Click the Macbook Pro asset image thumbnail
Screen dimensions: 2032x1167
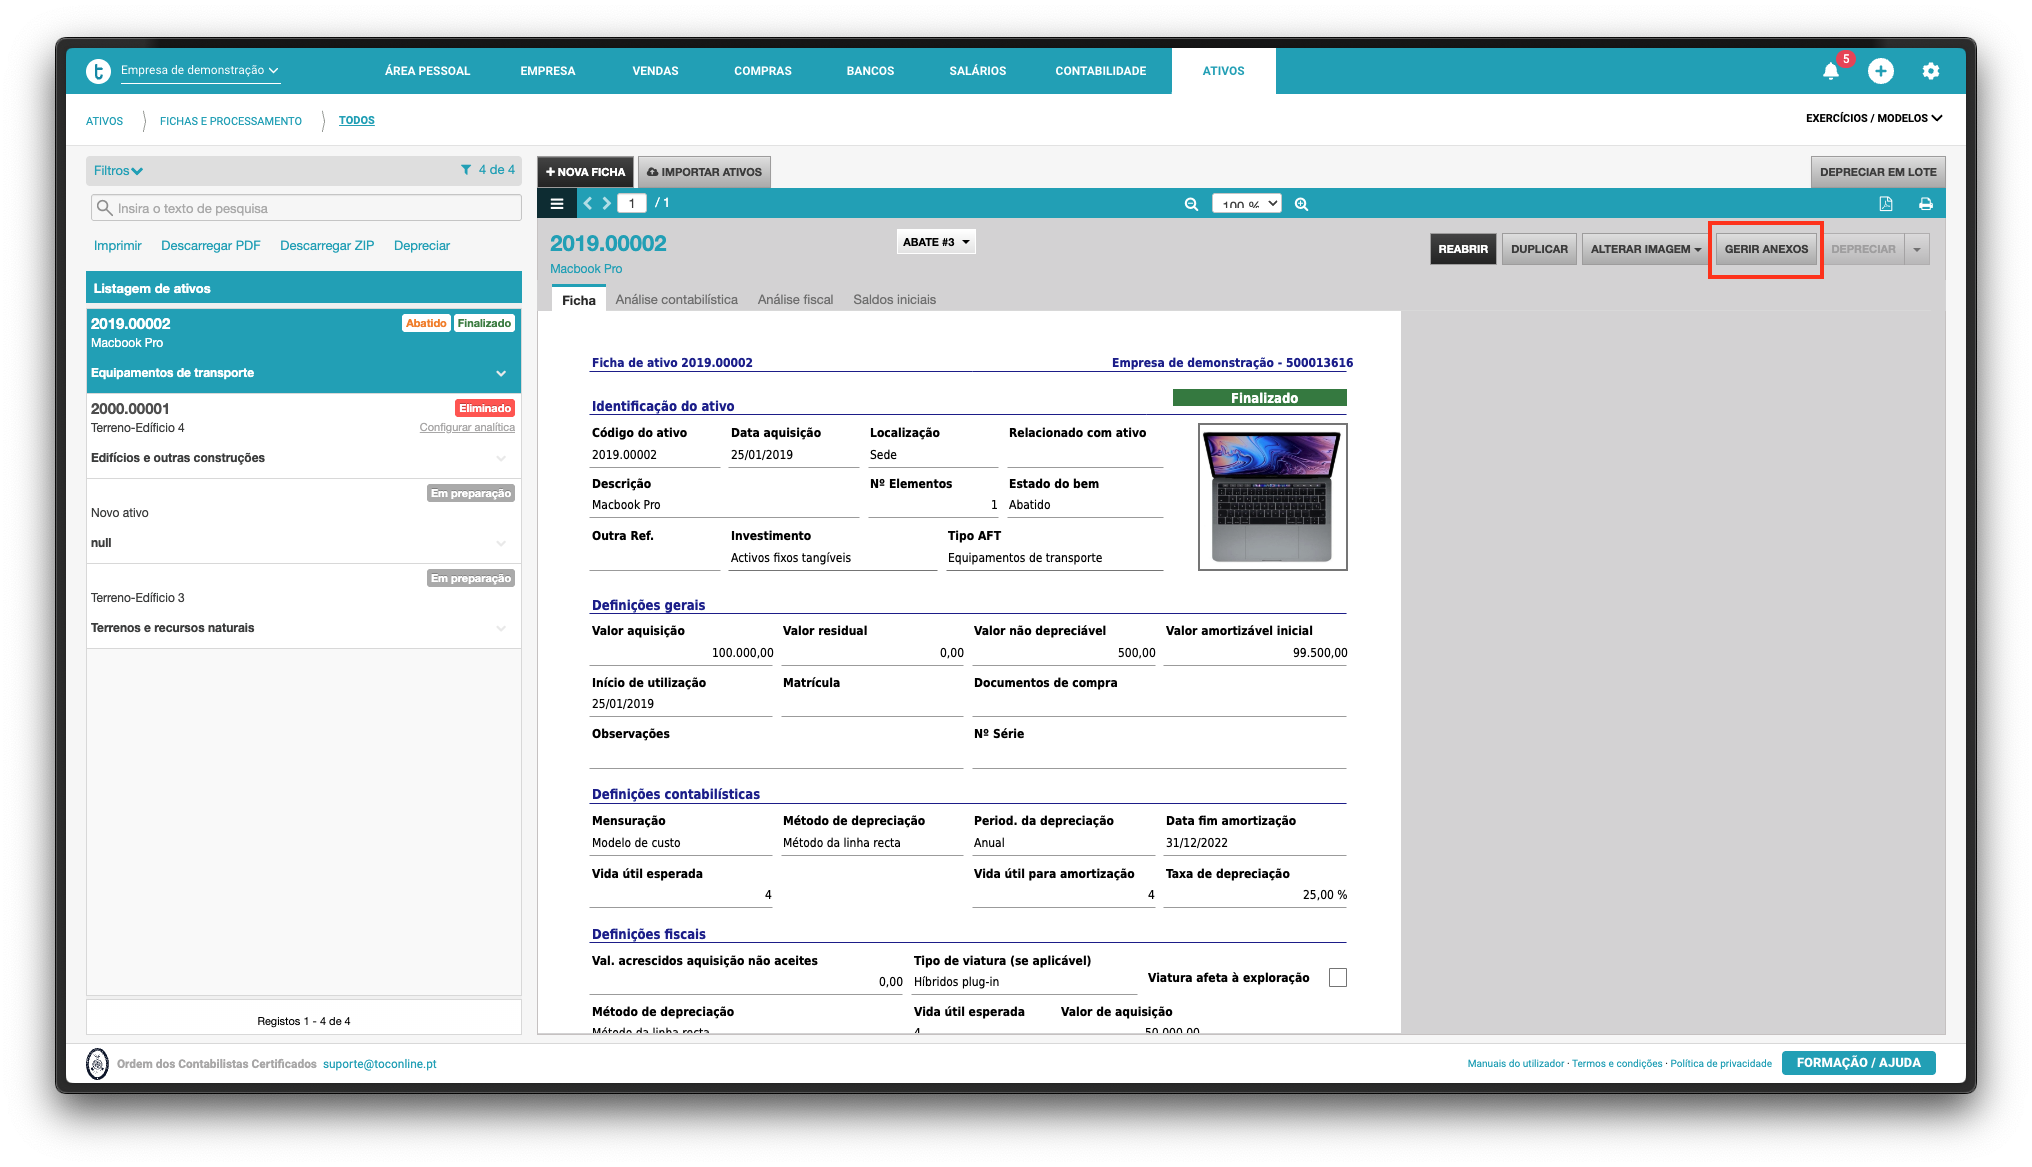click(1272, 497)
